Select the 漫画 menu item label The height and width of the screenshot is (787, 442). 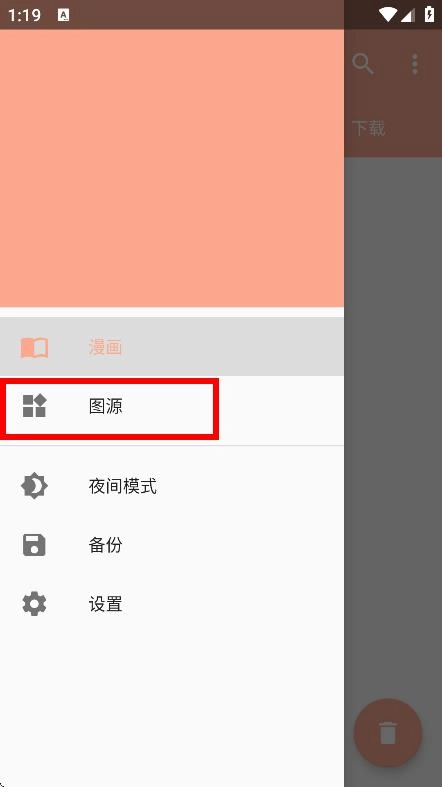pyautogui.click(x=105, y=347)
